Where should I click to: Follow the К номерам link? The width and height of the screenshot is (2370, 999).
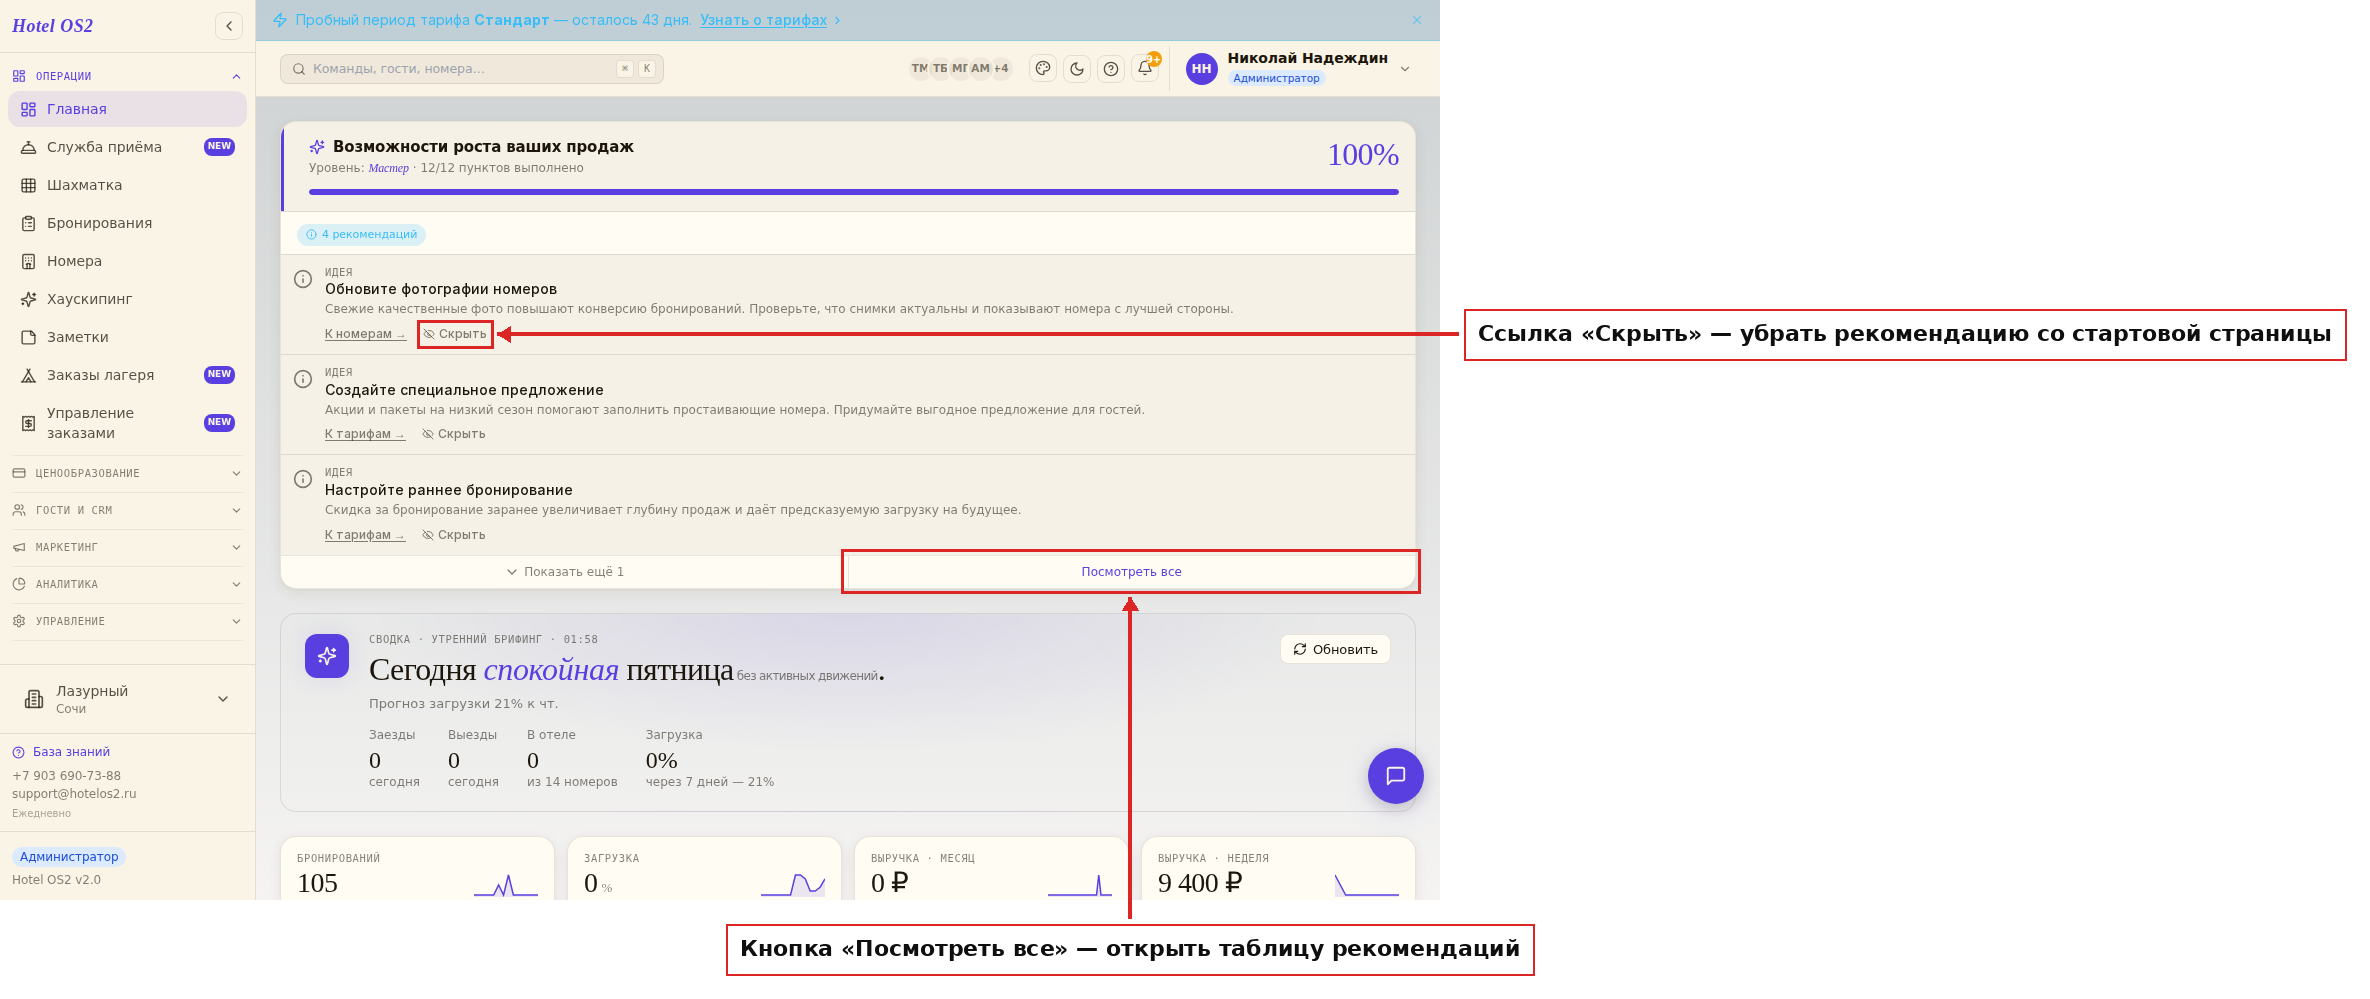[365, 334]
